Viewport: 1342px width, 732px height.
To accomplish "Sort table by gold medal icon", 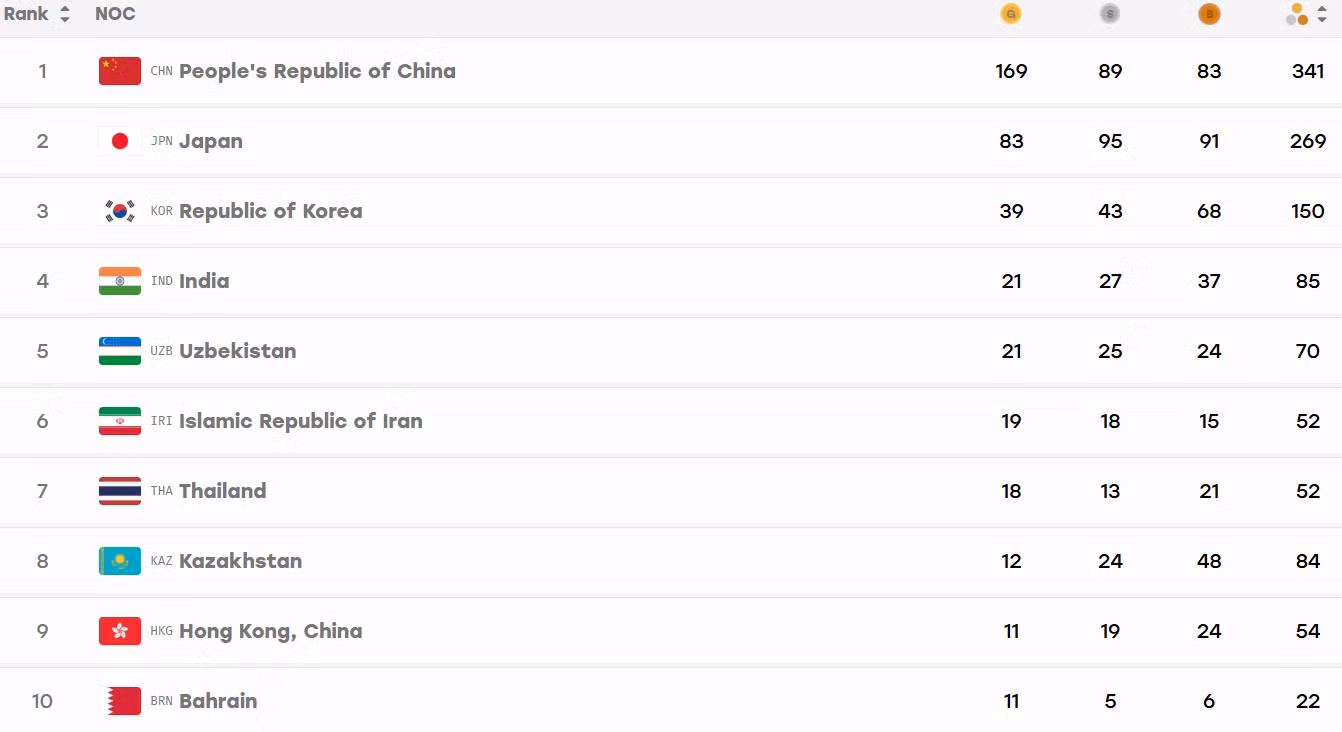I will [1011, 14].
